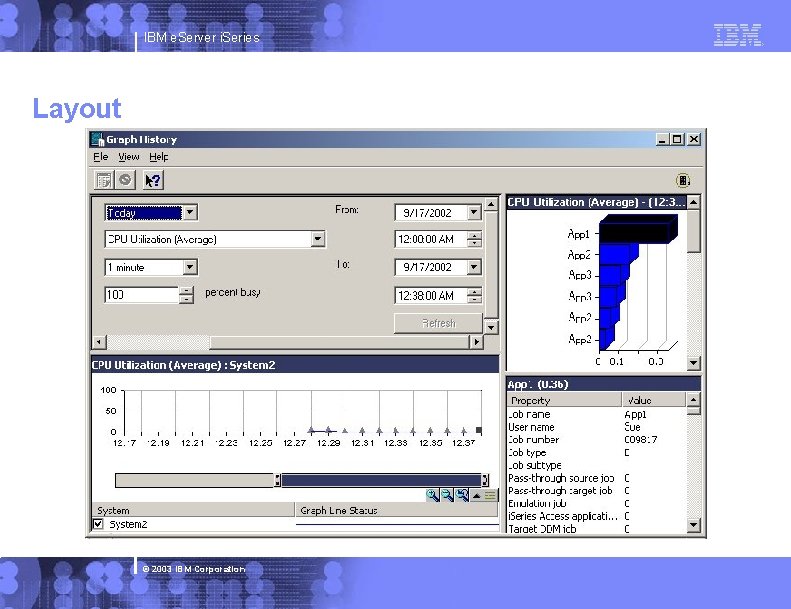Click the left handle of the time range bar

(x=277, y=480)
